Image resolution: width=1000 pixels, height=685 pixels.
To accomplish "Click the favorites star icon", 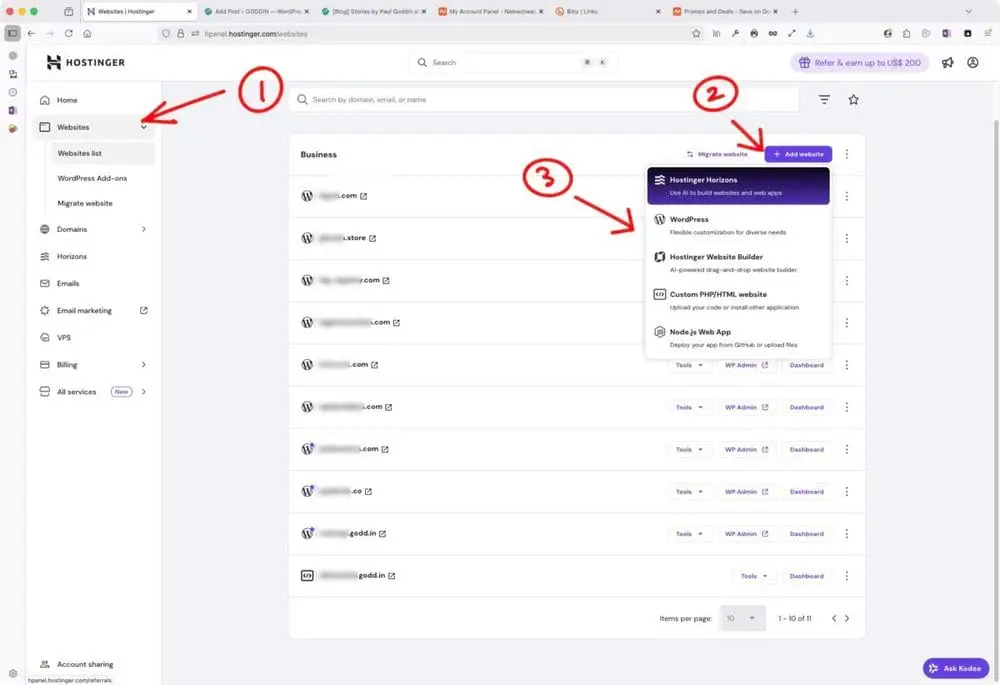I will (853, 99).
